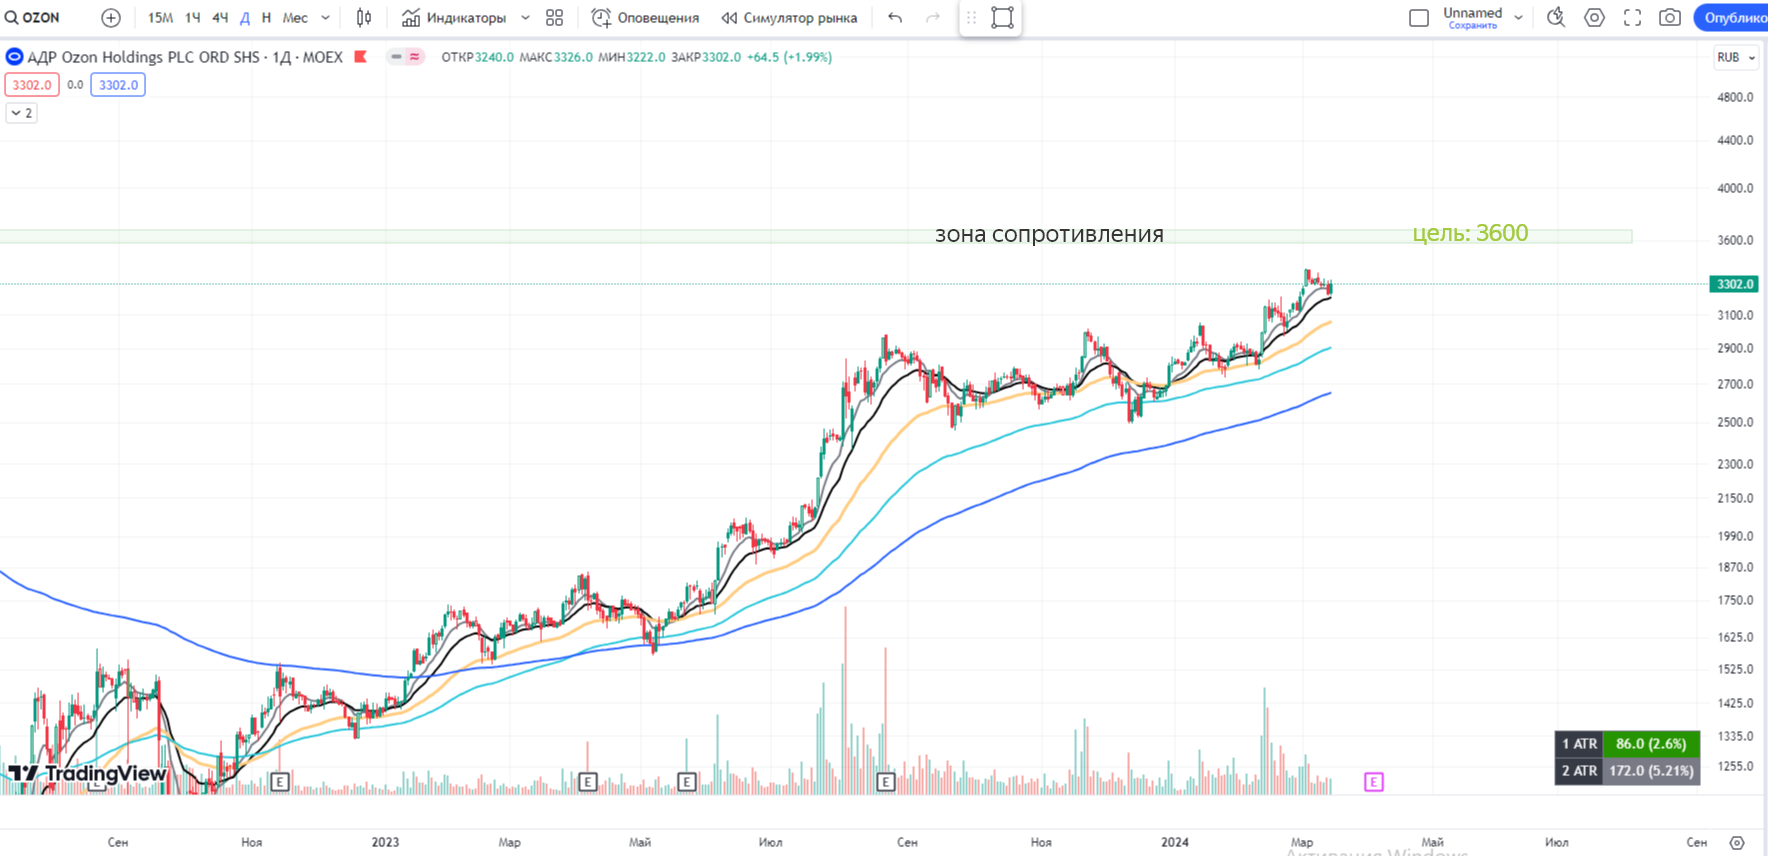The width and height of the screenshot is (1768, 856).
Task: Open the candlestick chart style menu
Action: (x=364, y=18)
